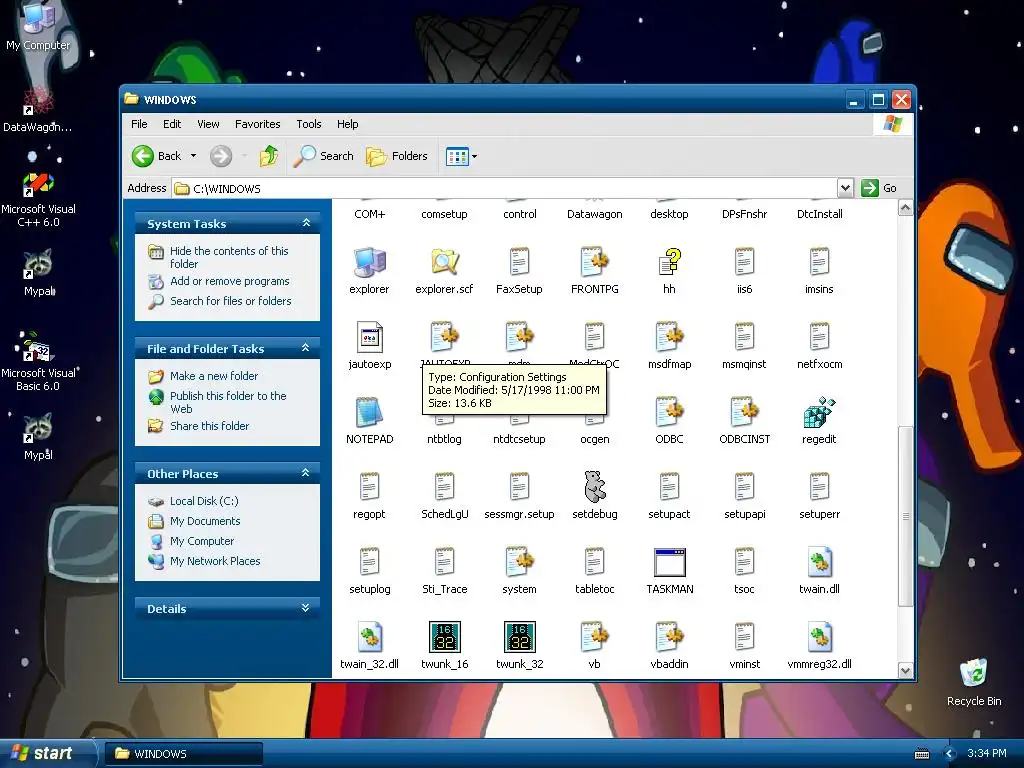This screenshot has width=1024, height=768.
Task: Click Share this folder link
Action: [x=210, y=426]
